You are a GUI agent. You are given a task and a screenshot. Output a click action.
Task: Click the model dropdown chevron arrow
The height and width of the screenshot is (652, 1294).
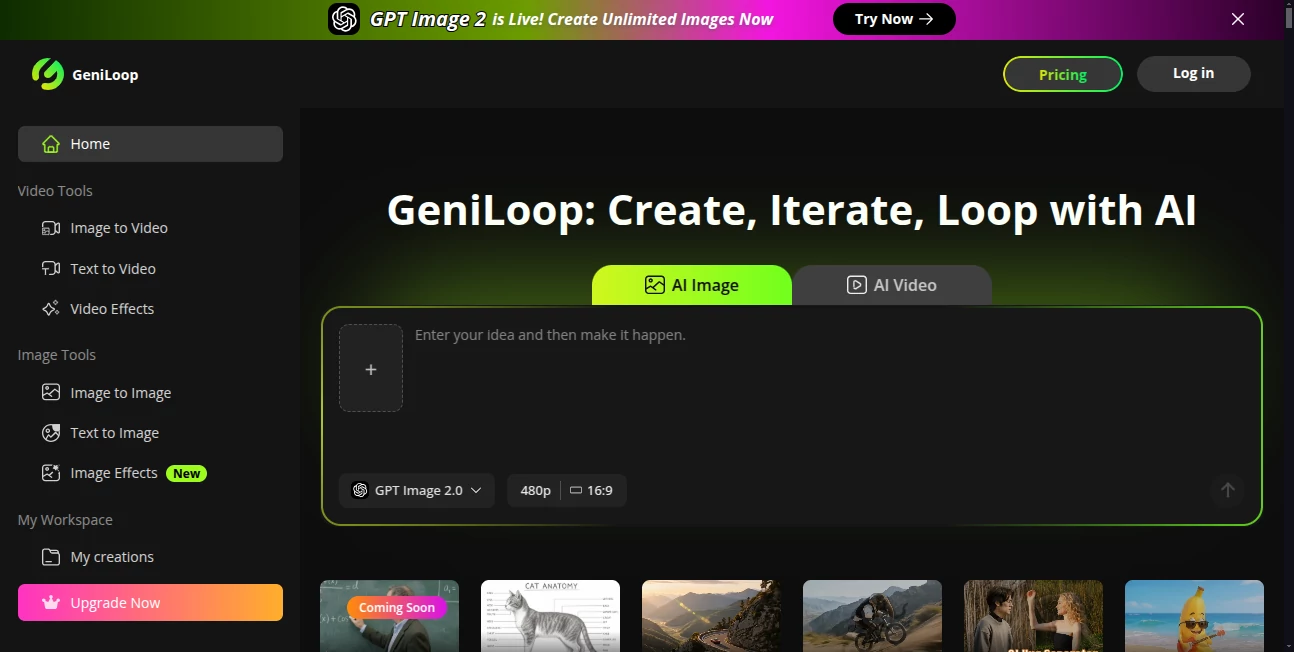[476, 490]
